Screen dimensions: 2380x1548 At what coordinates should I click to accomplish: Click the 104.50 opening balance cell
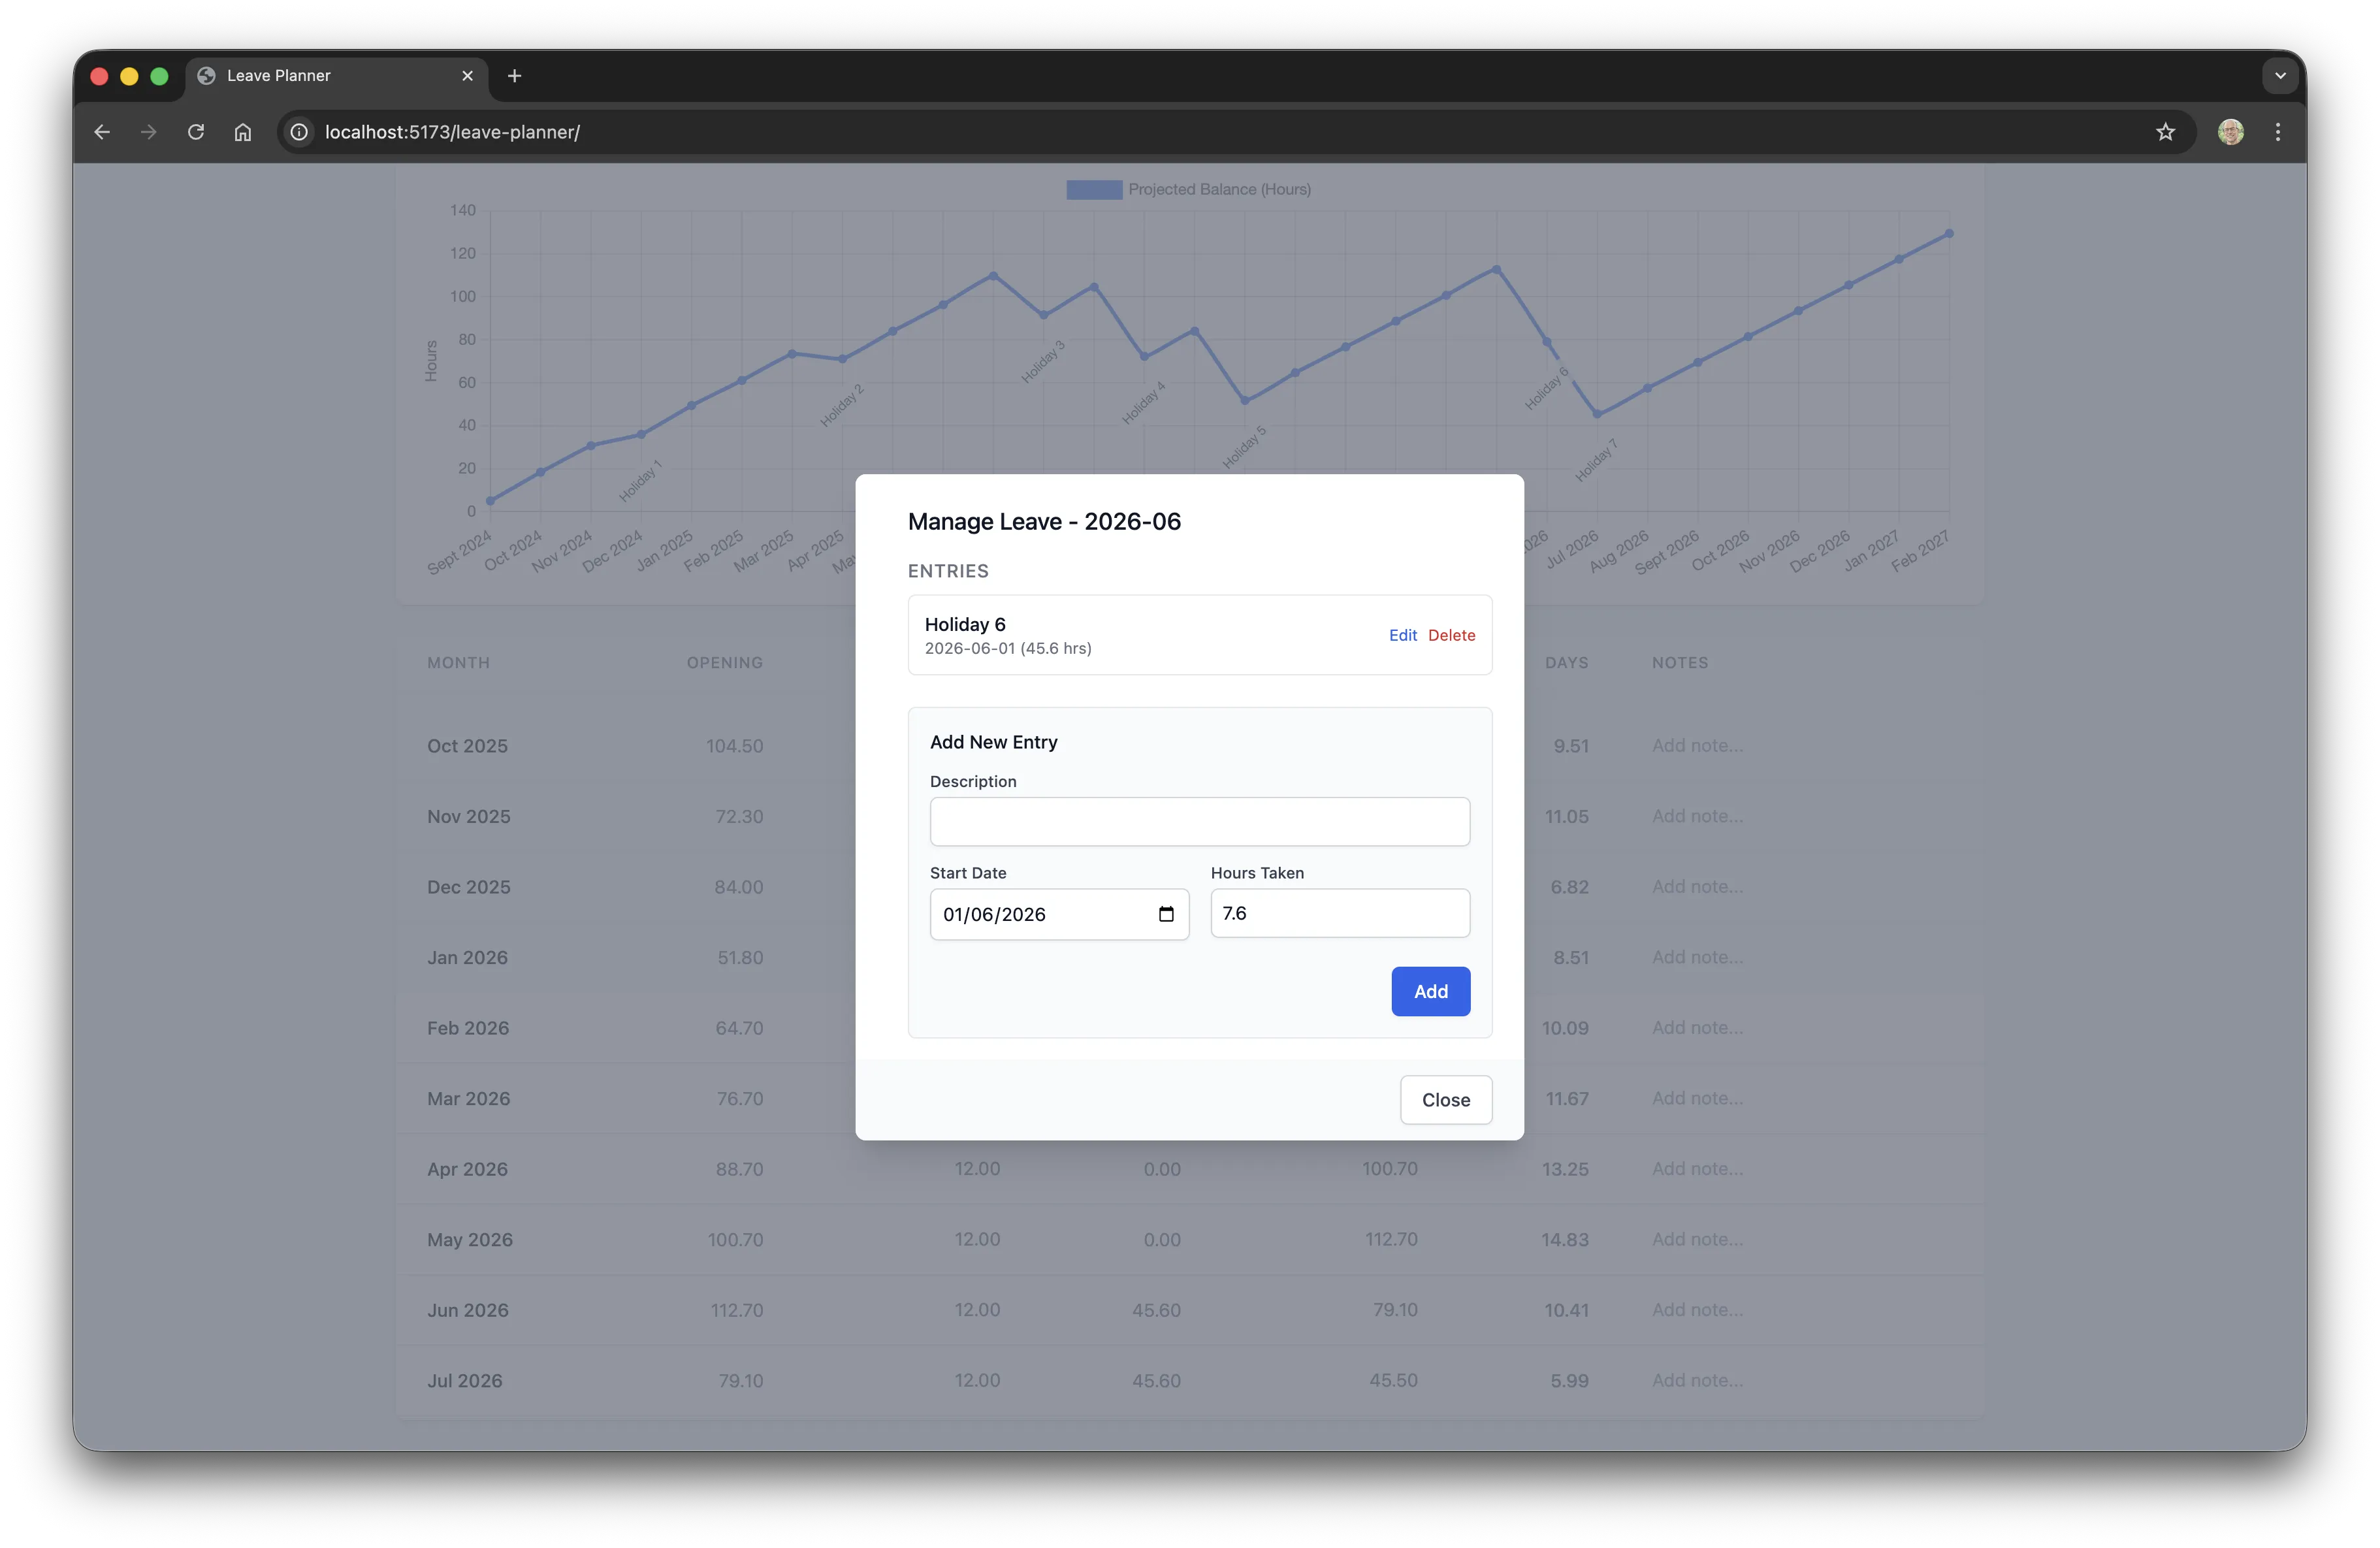(x=734, y=746)
